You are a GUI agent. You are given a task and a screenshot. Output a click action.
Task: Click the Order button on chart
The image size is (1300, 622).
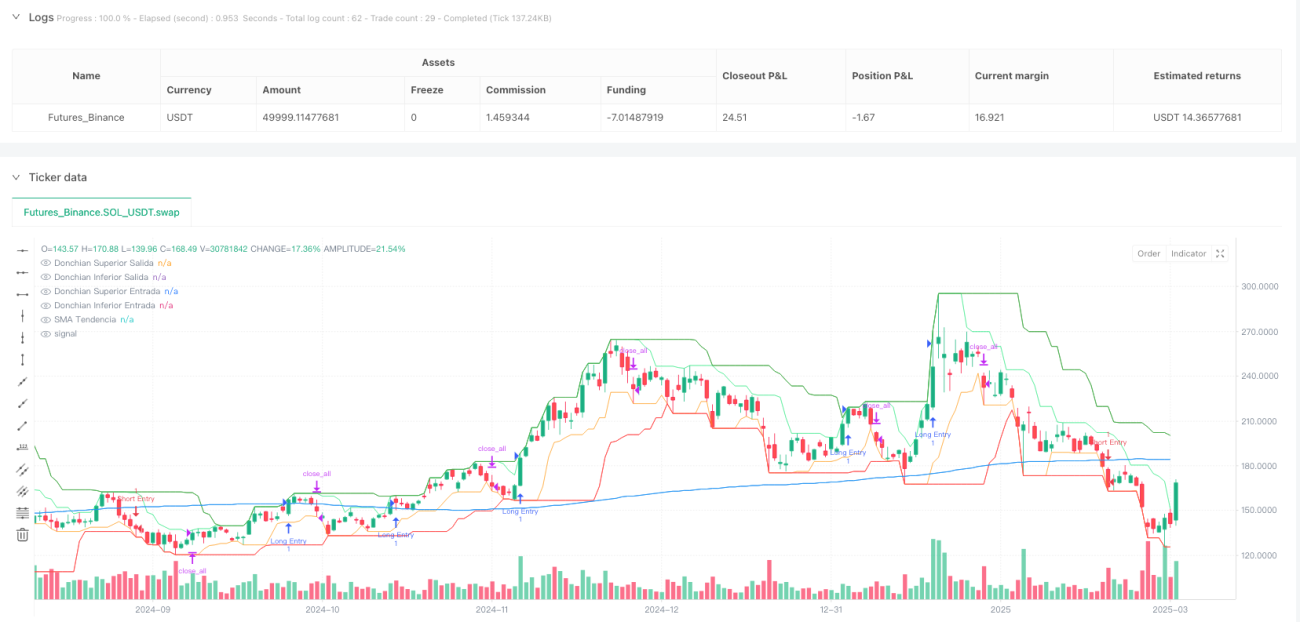coord(1148,254)
